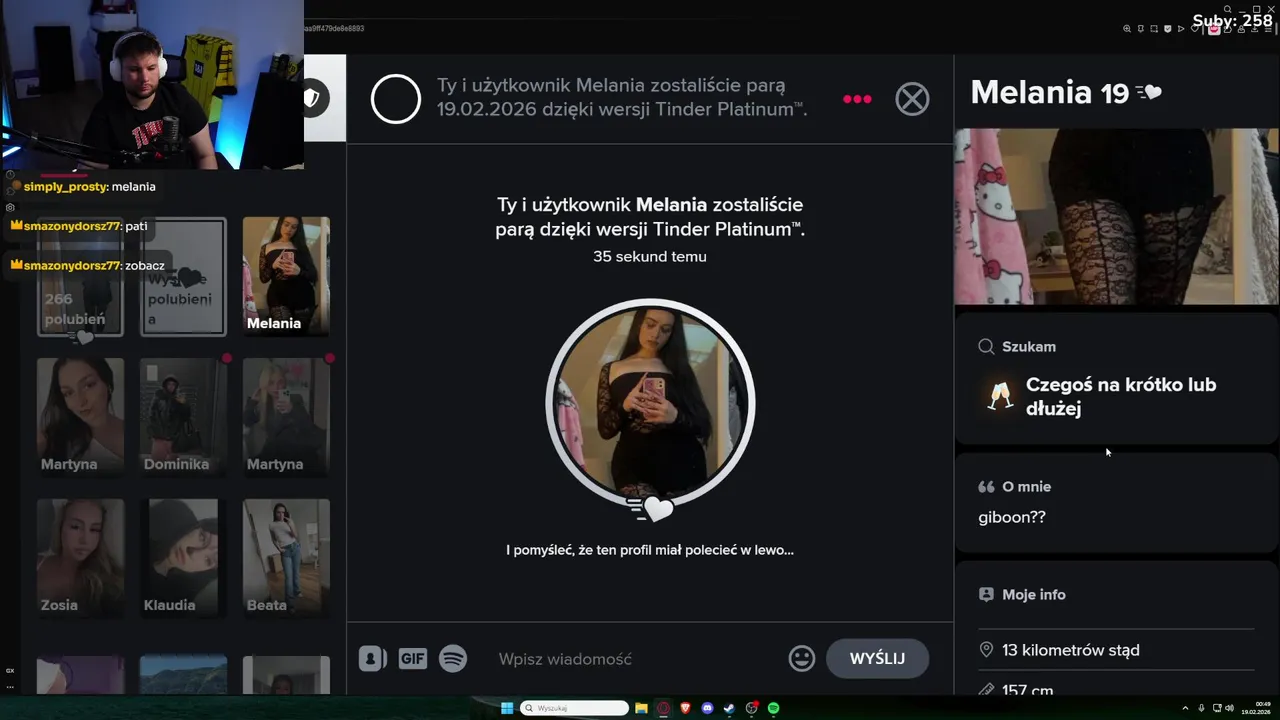The image size is (1280, 720).
Task: Click the browser player triangle icon
Action: click(1181, 29)
